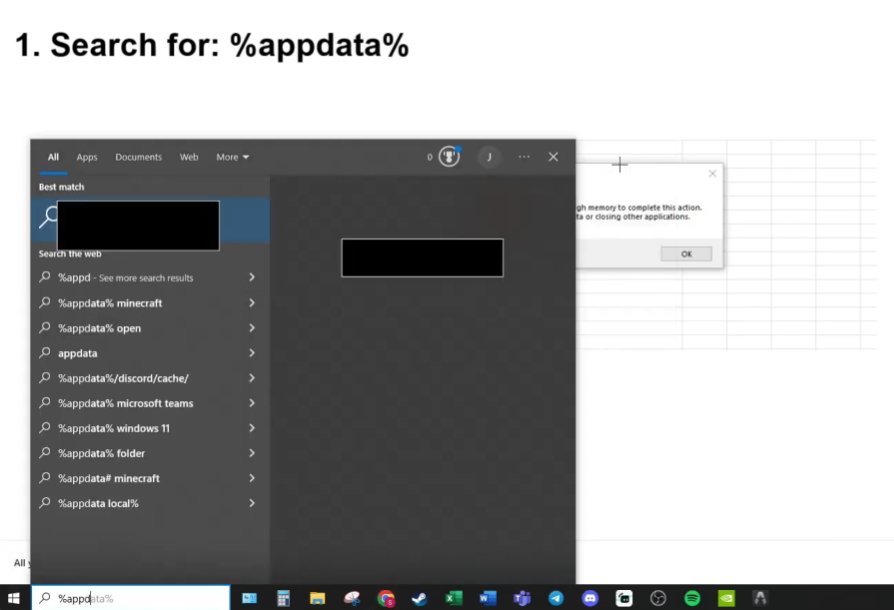Open Microsoft Teams from the taskbar
Image resolution: width=894 pixels, height=610 pixels.
520,598
